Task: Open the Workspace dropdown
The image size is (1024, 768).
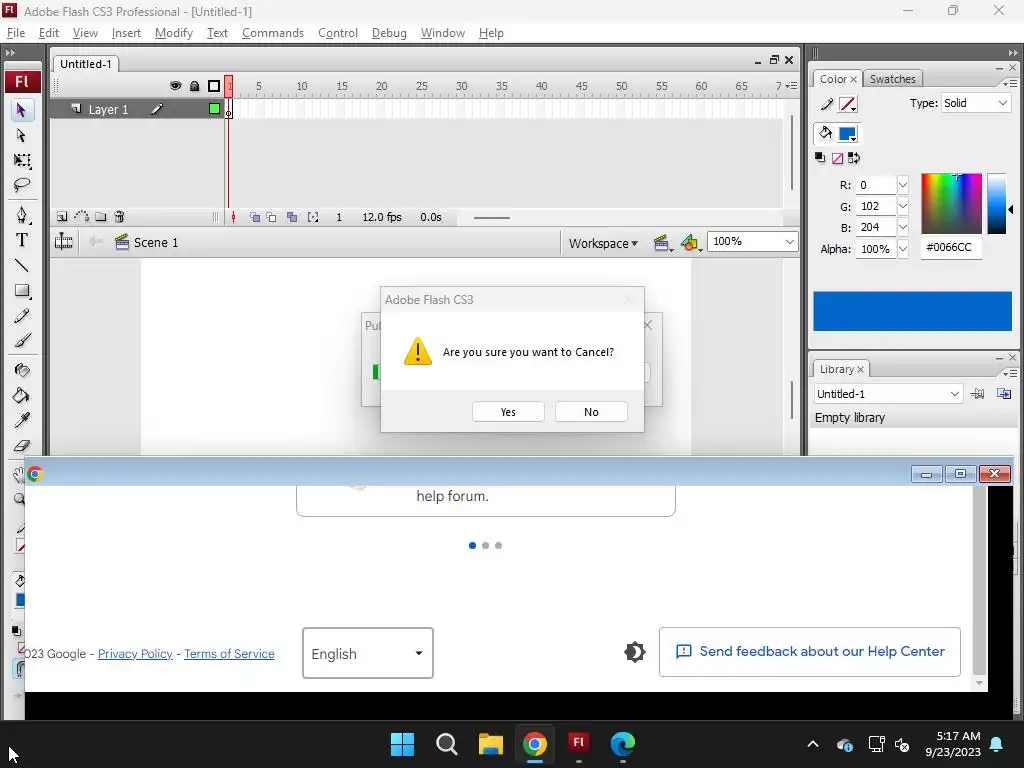Action: 603,243
